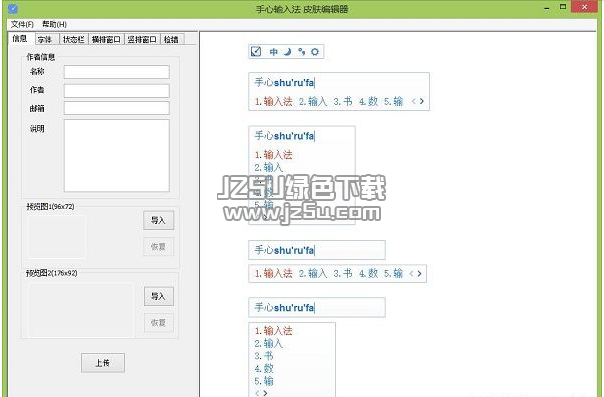Minimize the skin editor window
The image size is (604, 397).
[547, 8]
